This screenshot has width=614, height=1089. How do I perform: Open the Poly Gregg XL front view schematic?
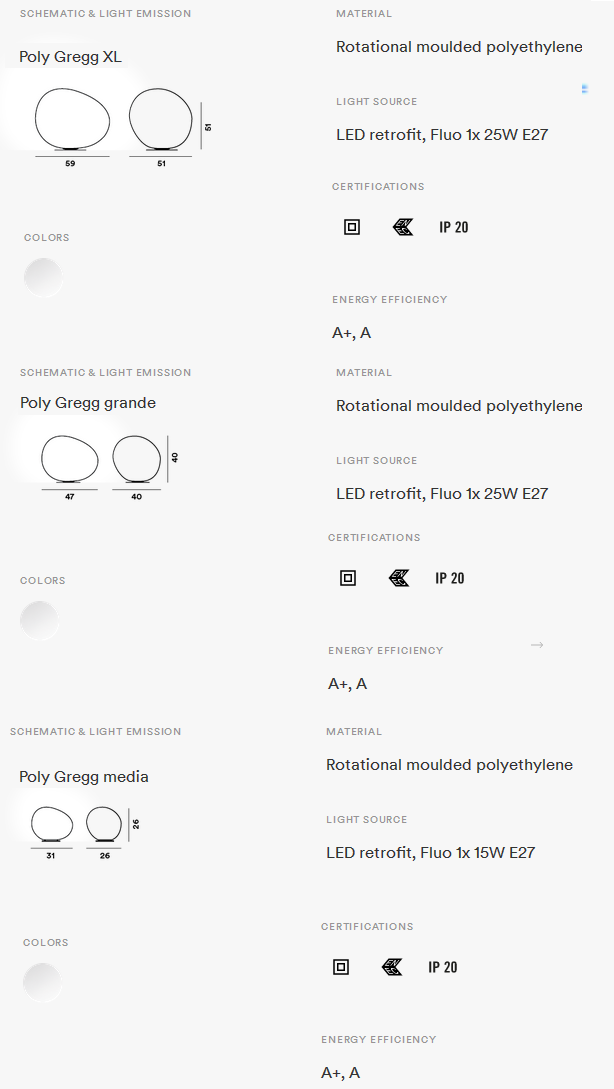coord(72,124)
